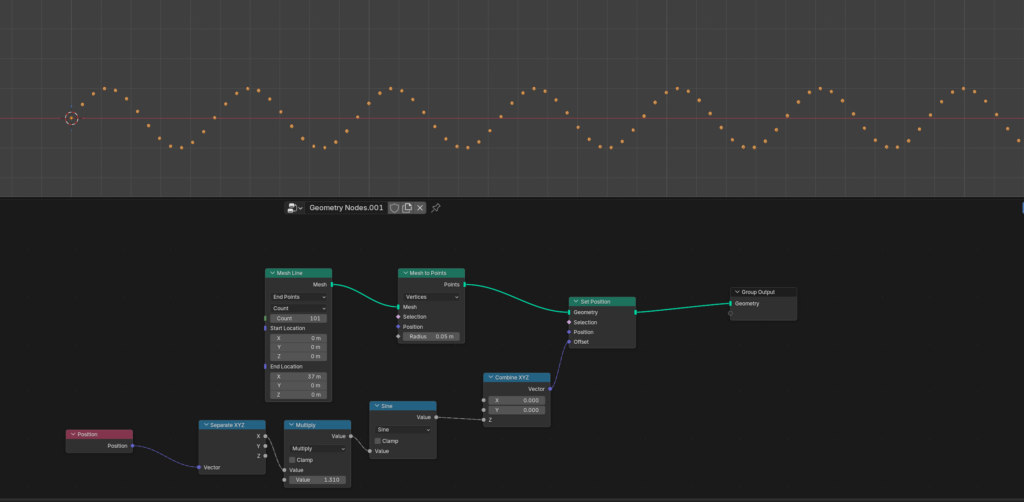Click the Offset input socket on Set Position

[x=570, y=342]
